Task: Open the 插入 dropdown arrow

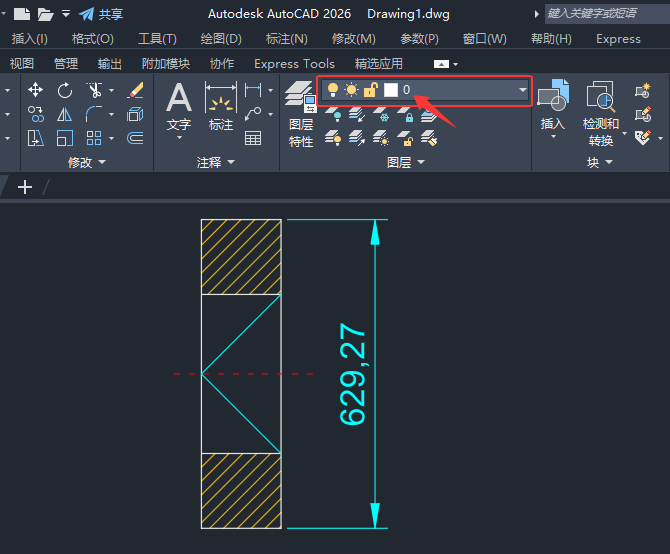Action: (x=553, y=137)
